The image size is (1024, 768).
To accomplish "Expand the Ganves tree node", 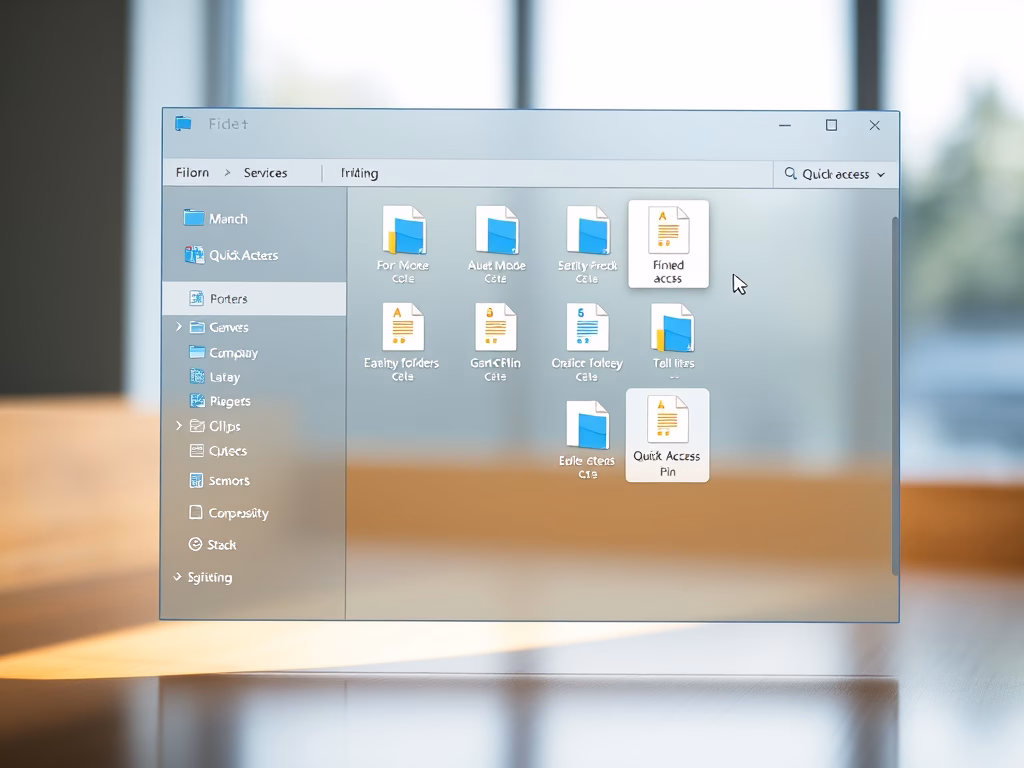I will coord(179,327).
